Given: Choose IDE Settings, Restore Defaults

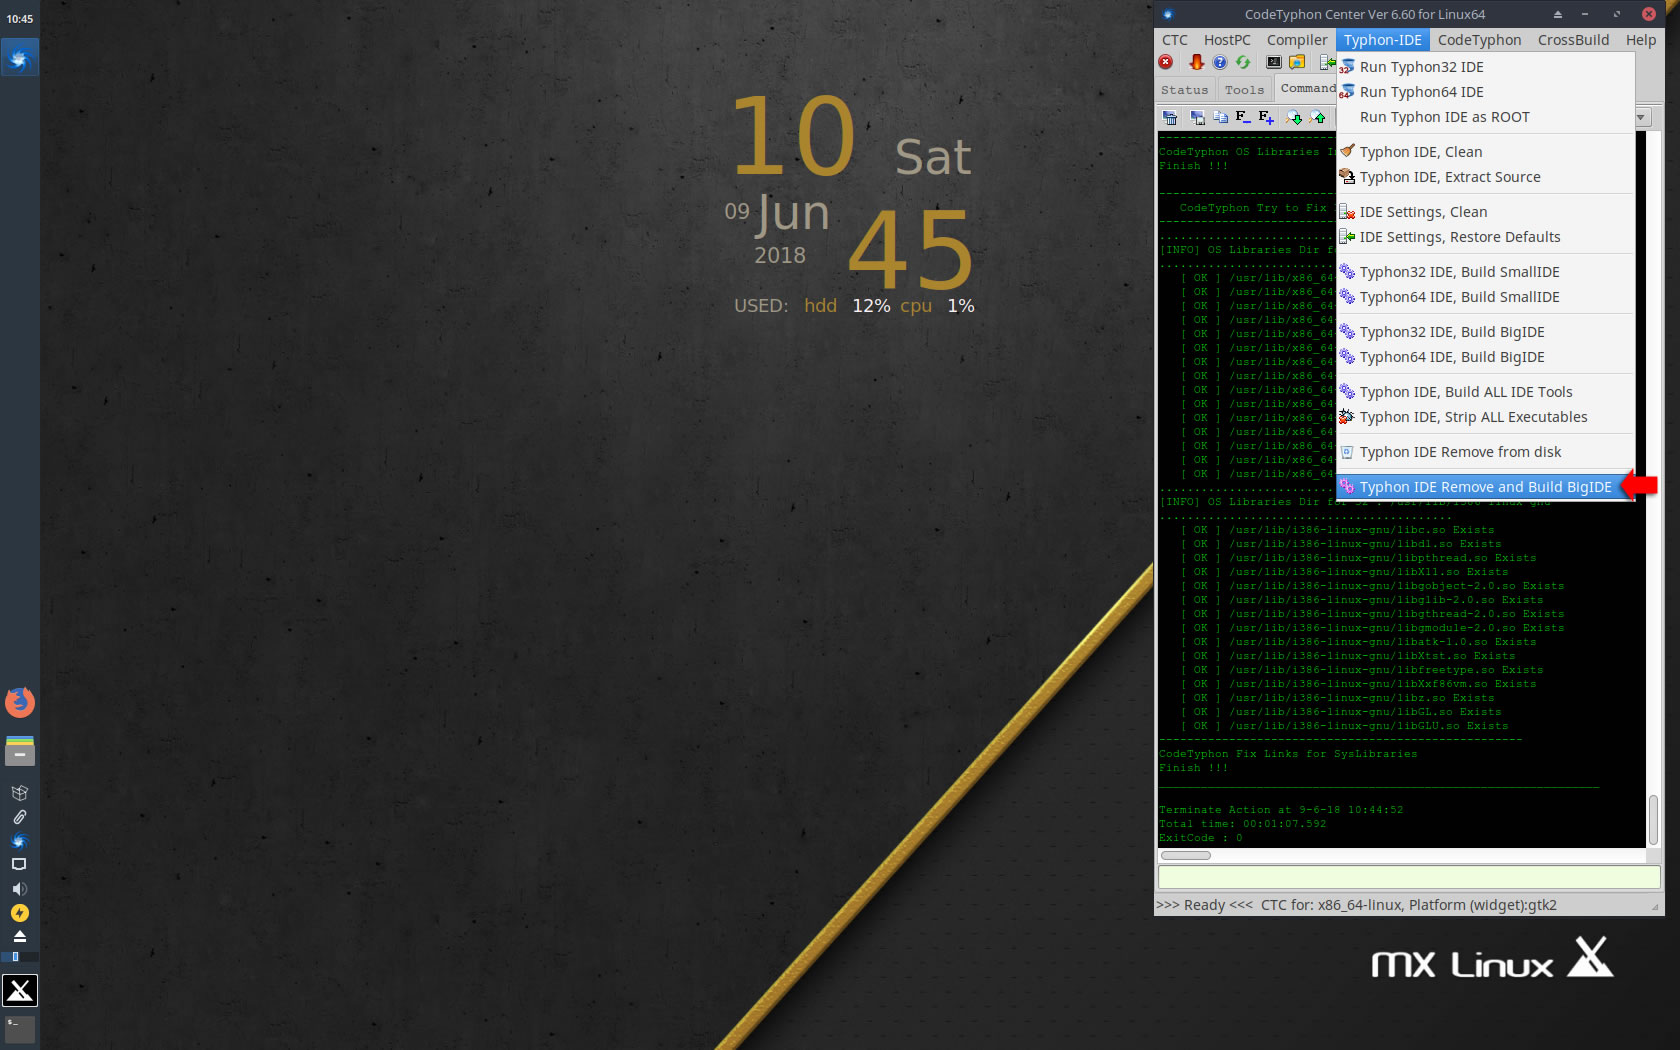Looking at the screenshot, I should [x=1485, y=237].
